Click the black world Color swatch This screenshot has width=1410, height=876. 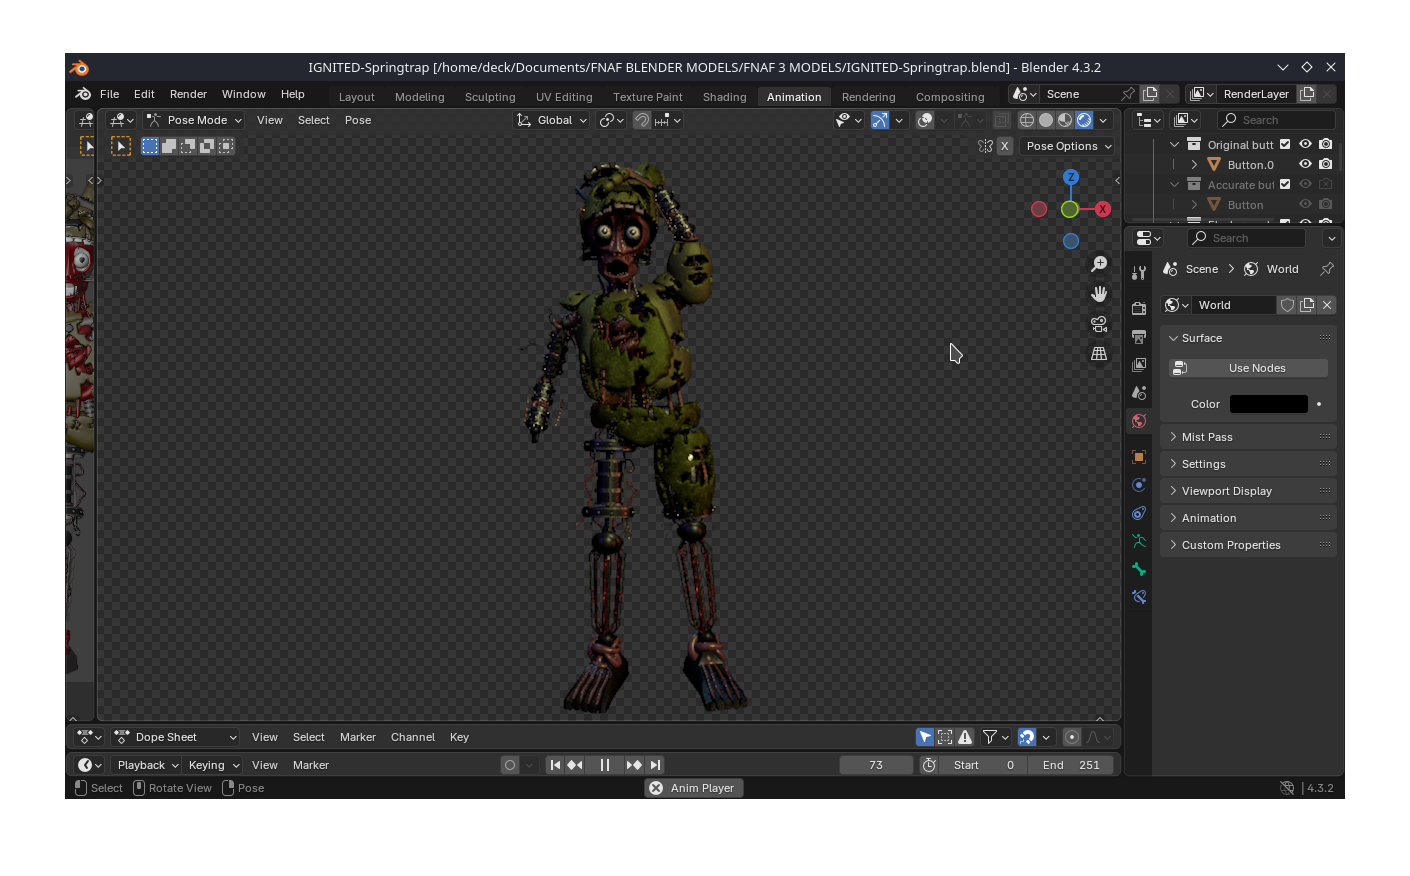tap(1268, 404)
